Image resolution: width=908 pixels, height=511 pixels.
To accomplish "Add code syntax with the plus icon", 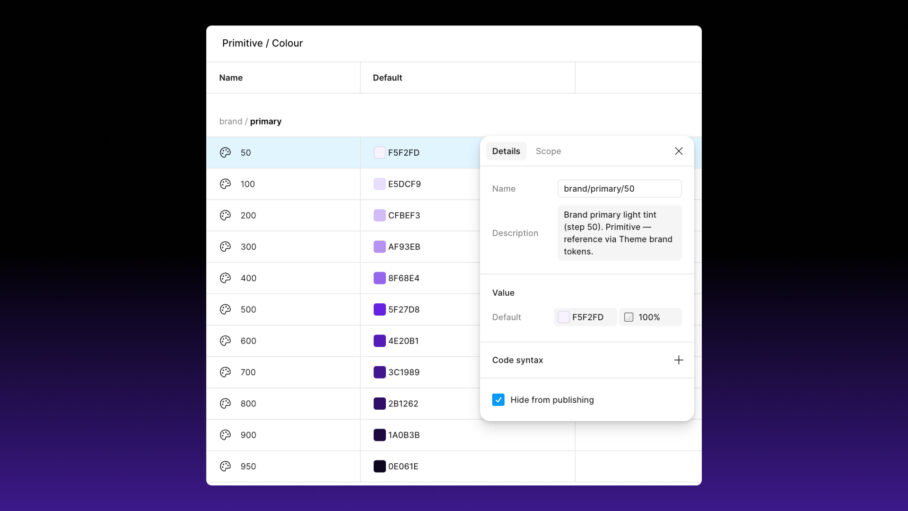I will coord(679,360).
